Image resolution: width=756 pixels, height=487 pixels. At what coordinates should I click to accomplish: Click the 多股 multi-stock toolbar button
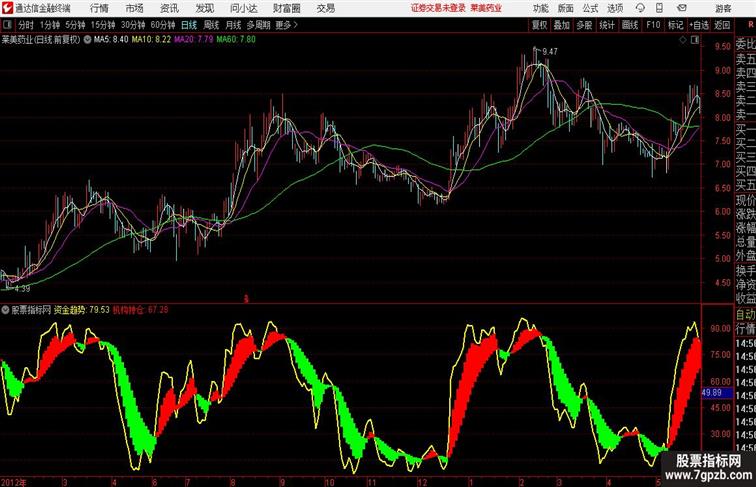pos(584,25)
